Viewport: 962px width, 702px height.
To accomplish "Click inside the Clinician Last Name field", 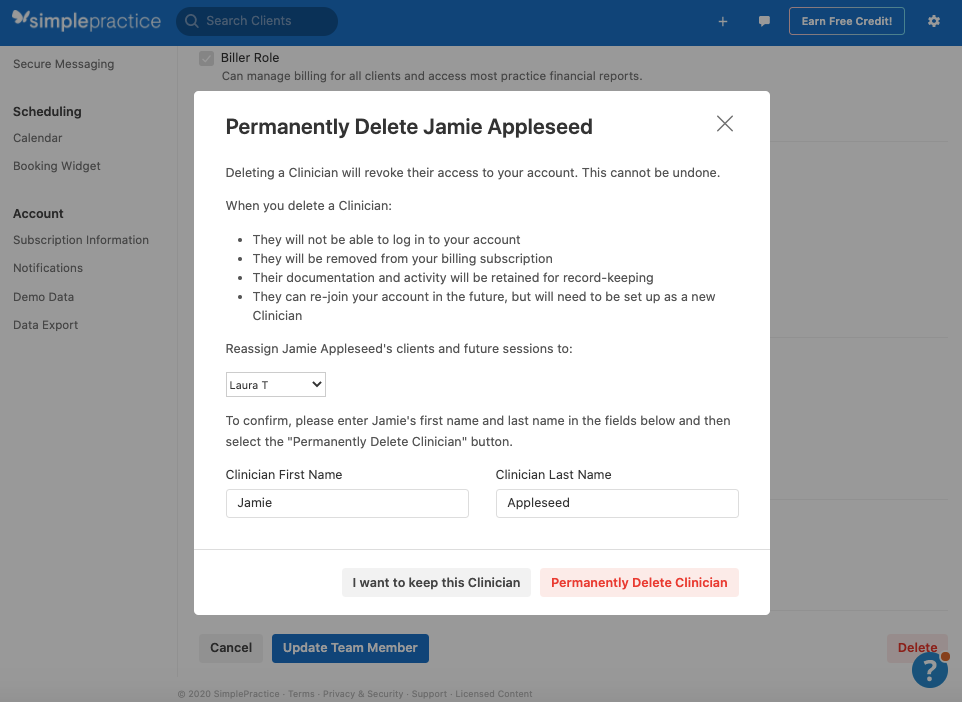I will [x=616, y=503].
